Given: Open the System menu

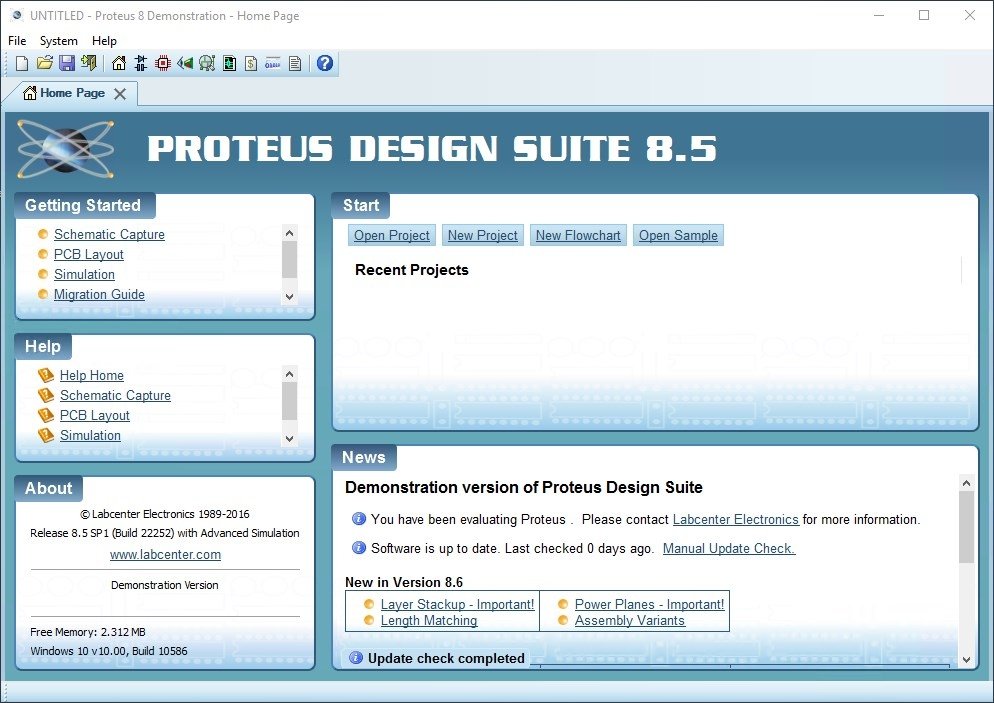Looking at the screenshot, I should pos(59,41).
